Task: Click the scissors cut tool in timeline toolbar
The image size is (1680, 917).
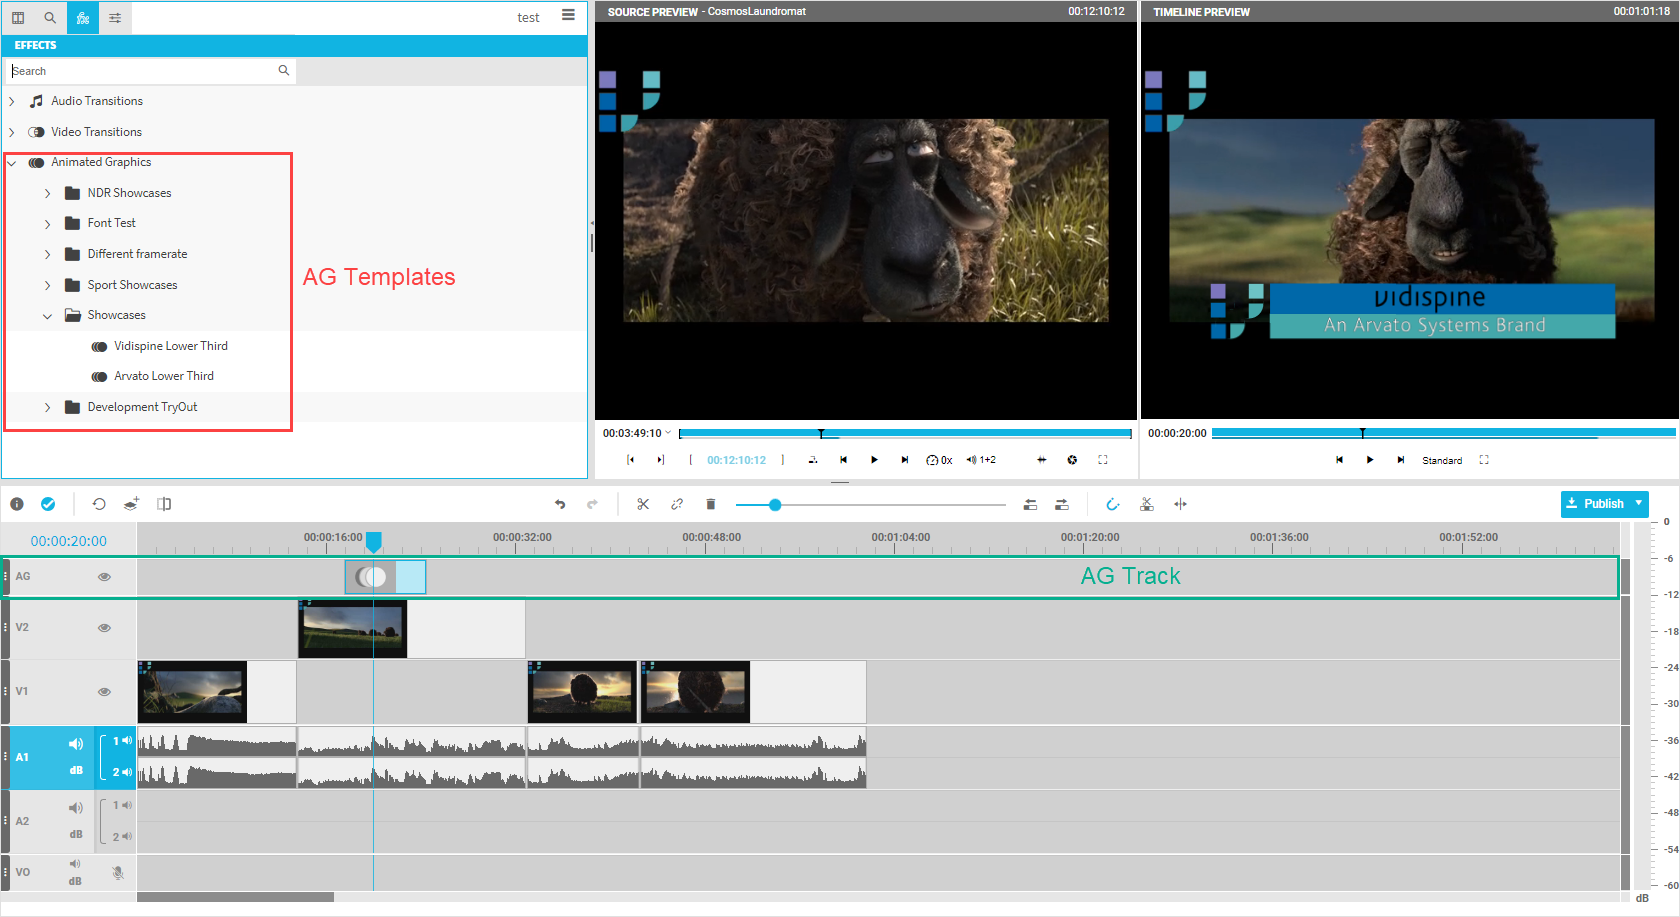Action: (643, 504)
